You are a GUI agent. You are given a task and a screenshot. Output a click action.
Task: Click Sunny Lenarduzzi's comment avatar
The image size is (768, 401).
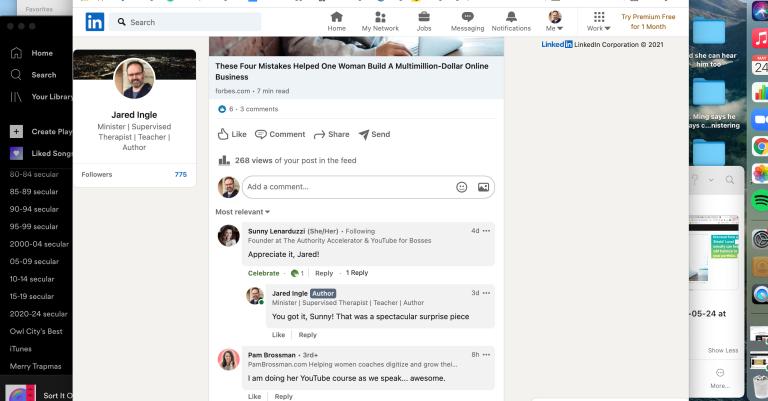(228, 236)
